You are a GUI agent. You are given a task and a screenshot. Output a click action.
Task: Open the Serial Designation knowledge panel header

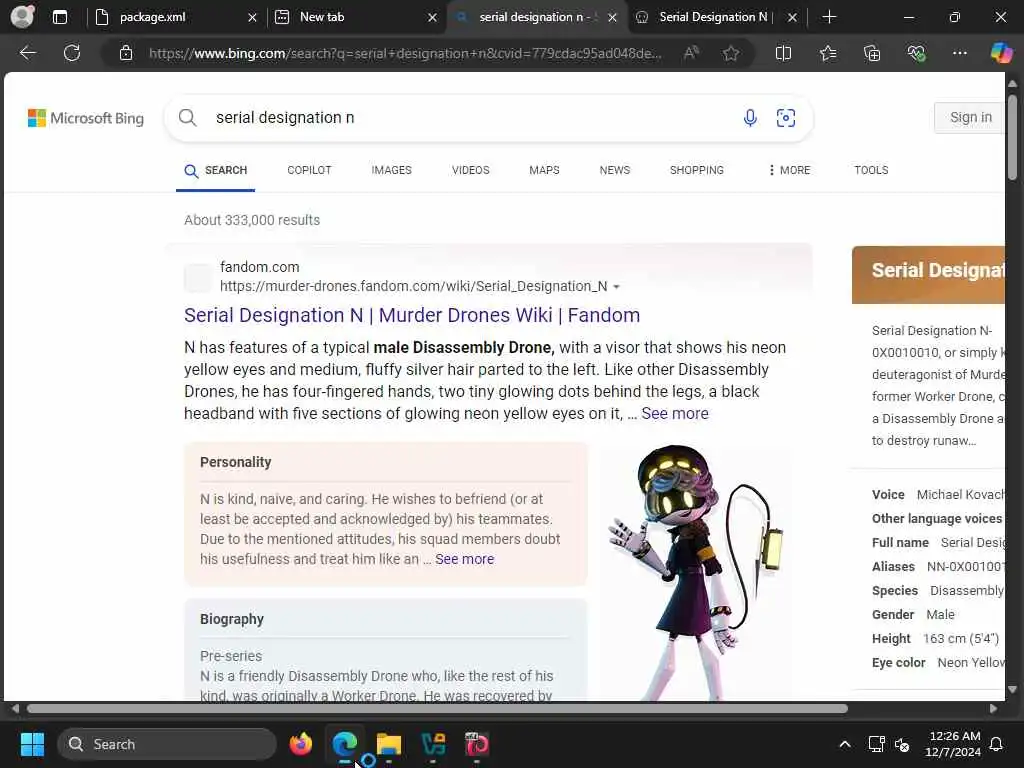928,274
